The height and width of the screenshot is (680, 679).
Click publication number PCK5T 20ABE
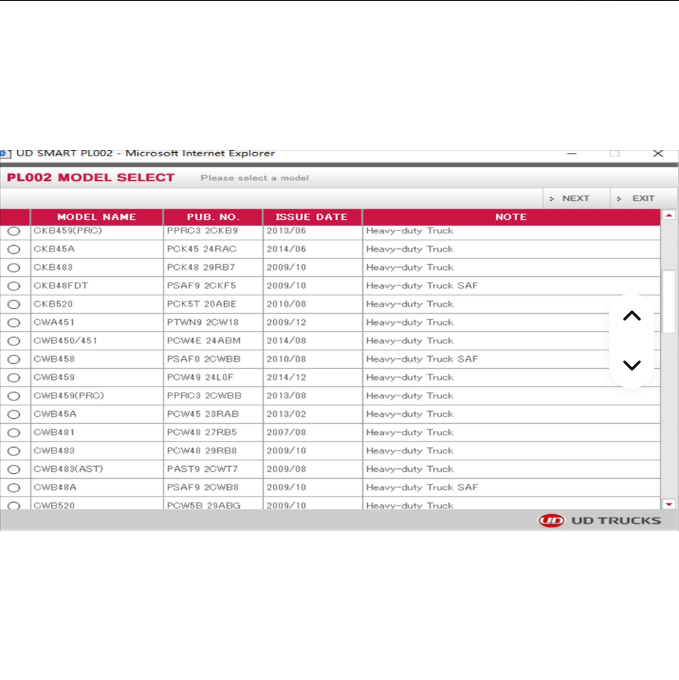[202, 304]
